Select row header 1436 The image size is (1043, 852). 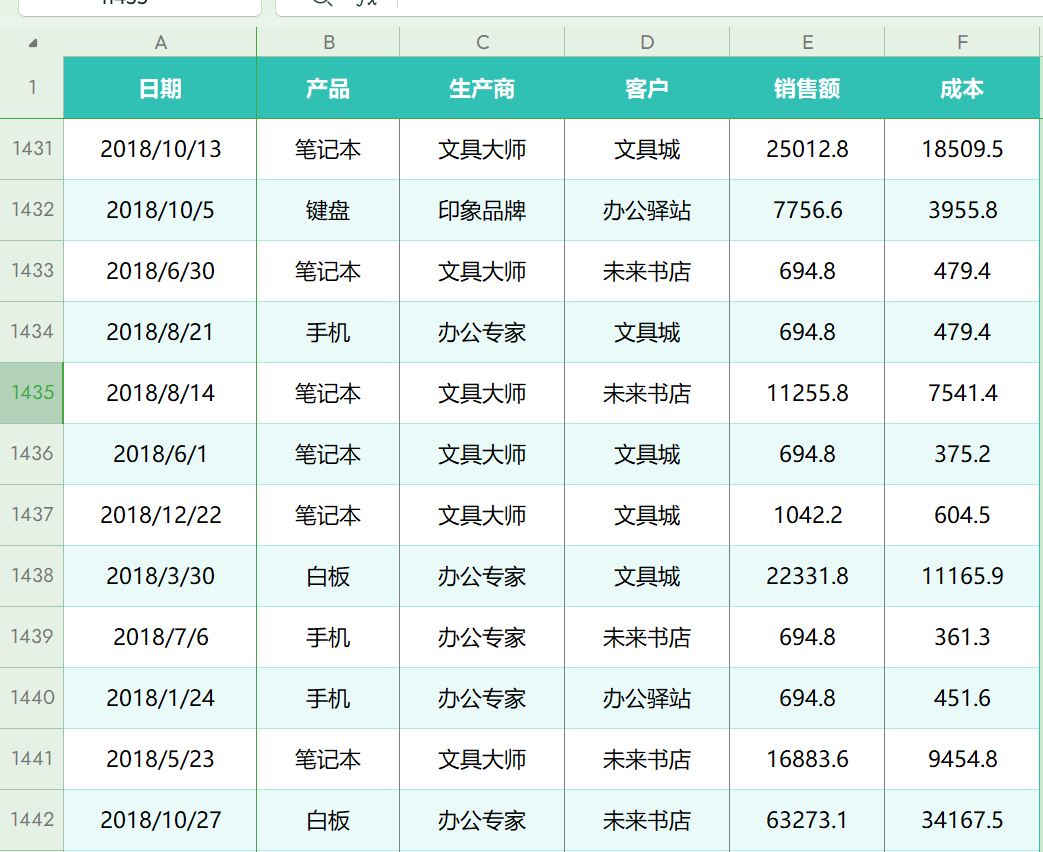[32, 454]
